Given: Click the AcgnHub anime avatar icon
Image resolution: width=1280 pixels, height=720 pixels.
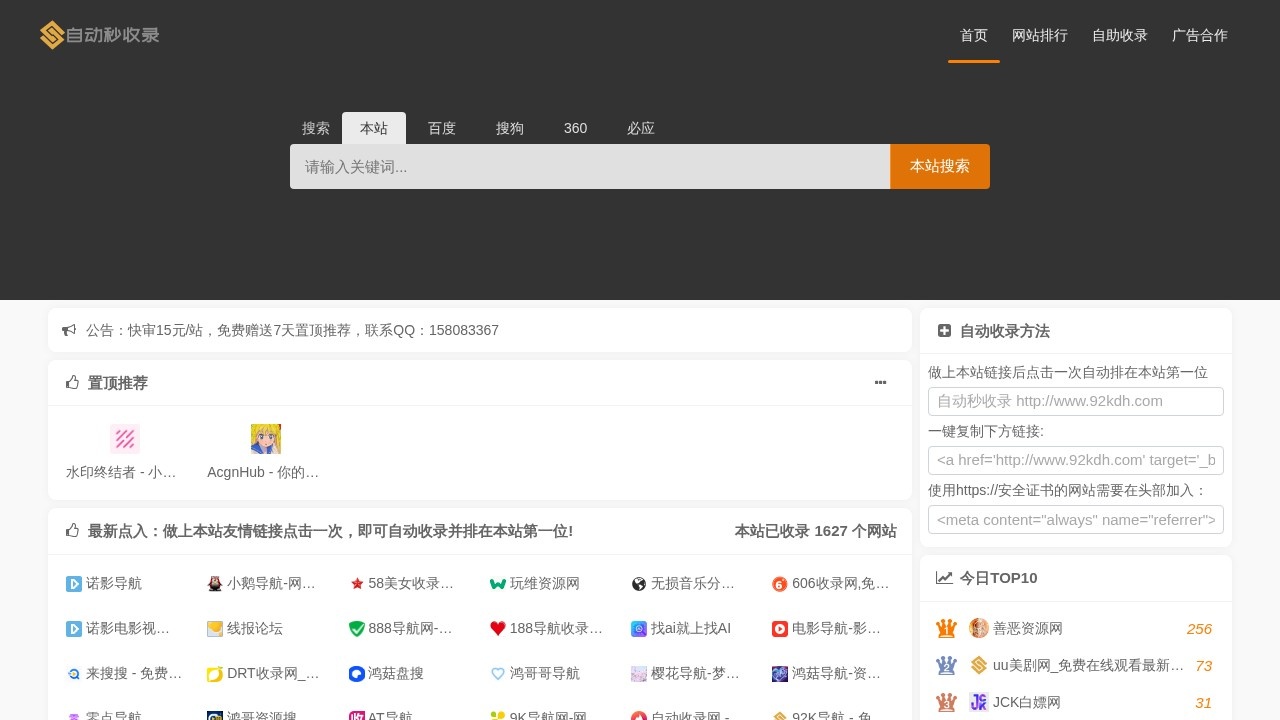Looking at the screenshot, I should click(x=266, y=439).
